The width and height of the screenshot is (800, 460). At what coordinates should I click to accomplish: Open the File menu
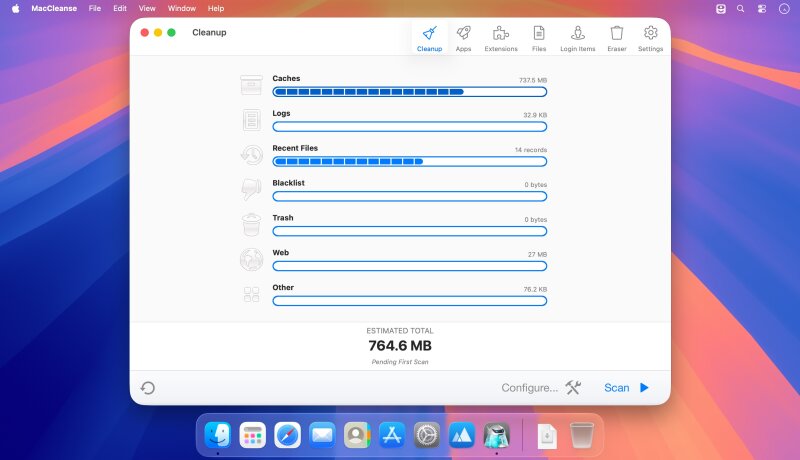coord(94,8)
